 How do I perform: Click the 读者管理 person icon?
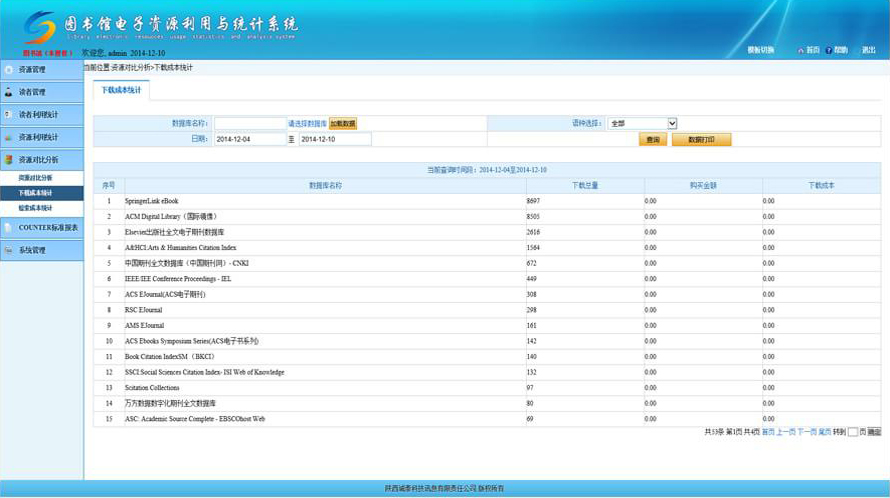click(9, 92)
